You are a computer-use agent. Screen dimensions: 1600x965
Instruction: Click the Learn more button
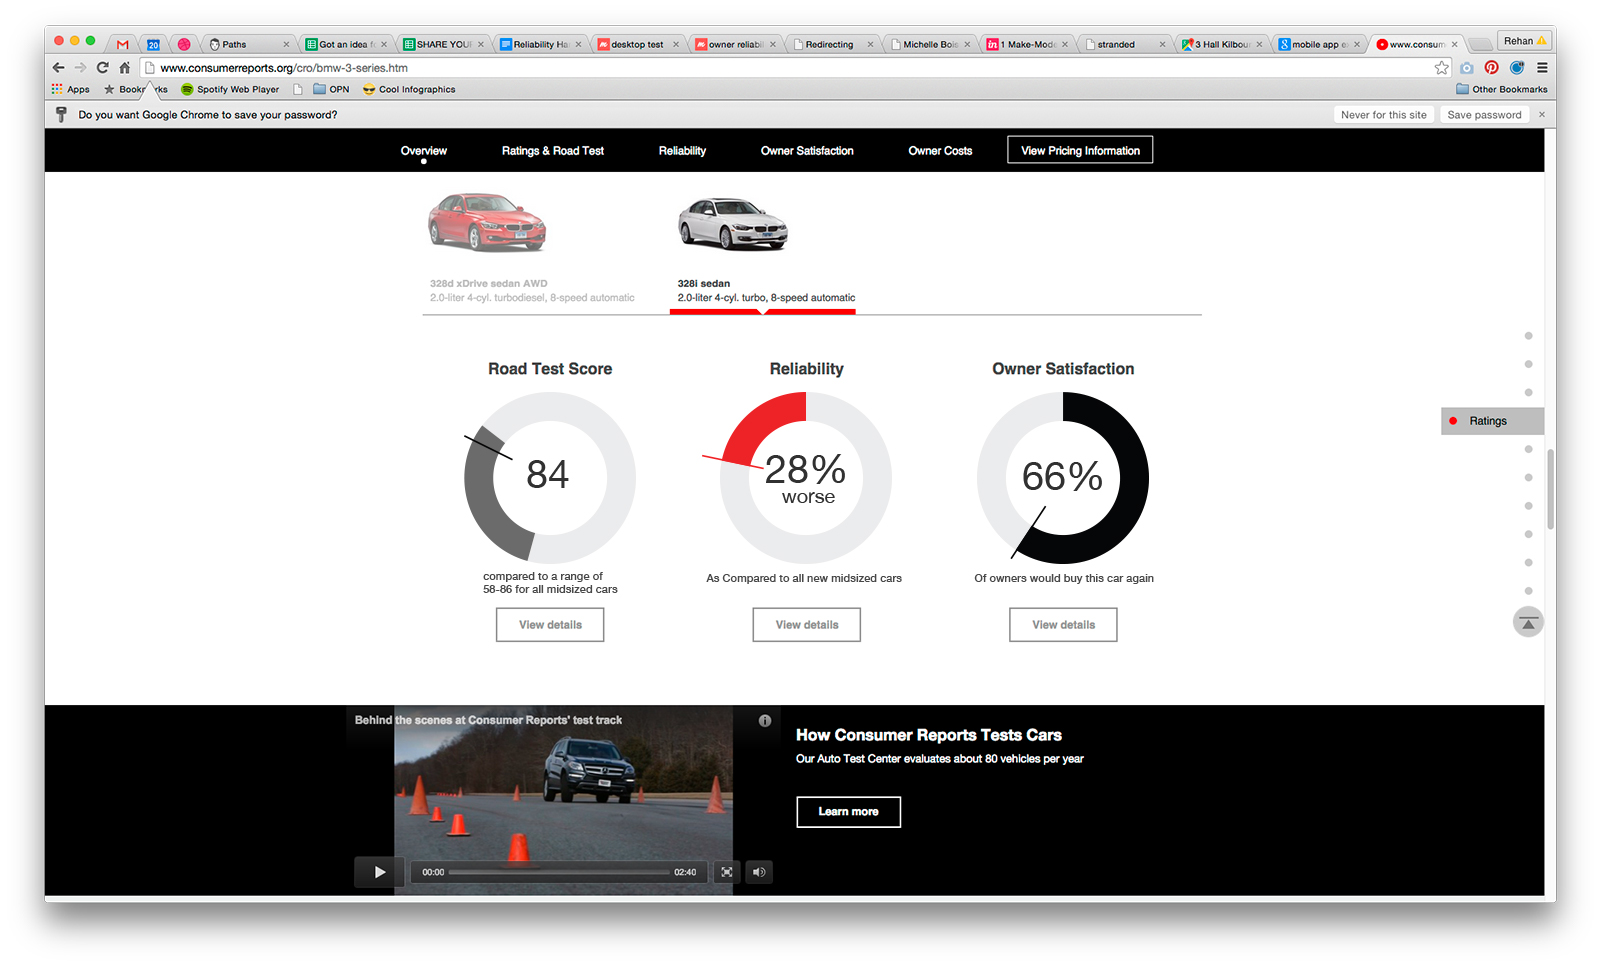848,812
